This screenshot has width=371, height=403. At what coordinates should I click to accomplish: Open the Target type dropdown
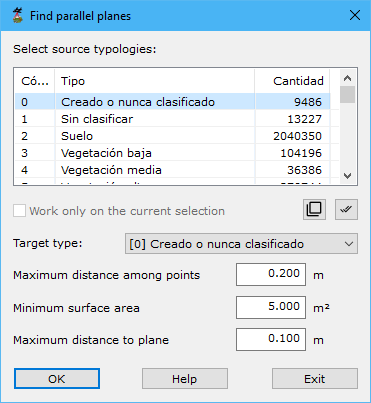point(241,244)
